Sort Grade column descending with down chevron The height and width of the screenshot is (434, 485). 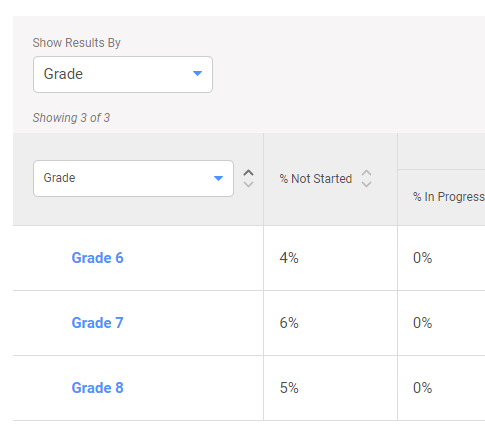point(248,184)
